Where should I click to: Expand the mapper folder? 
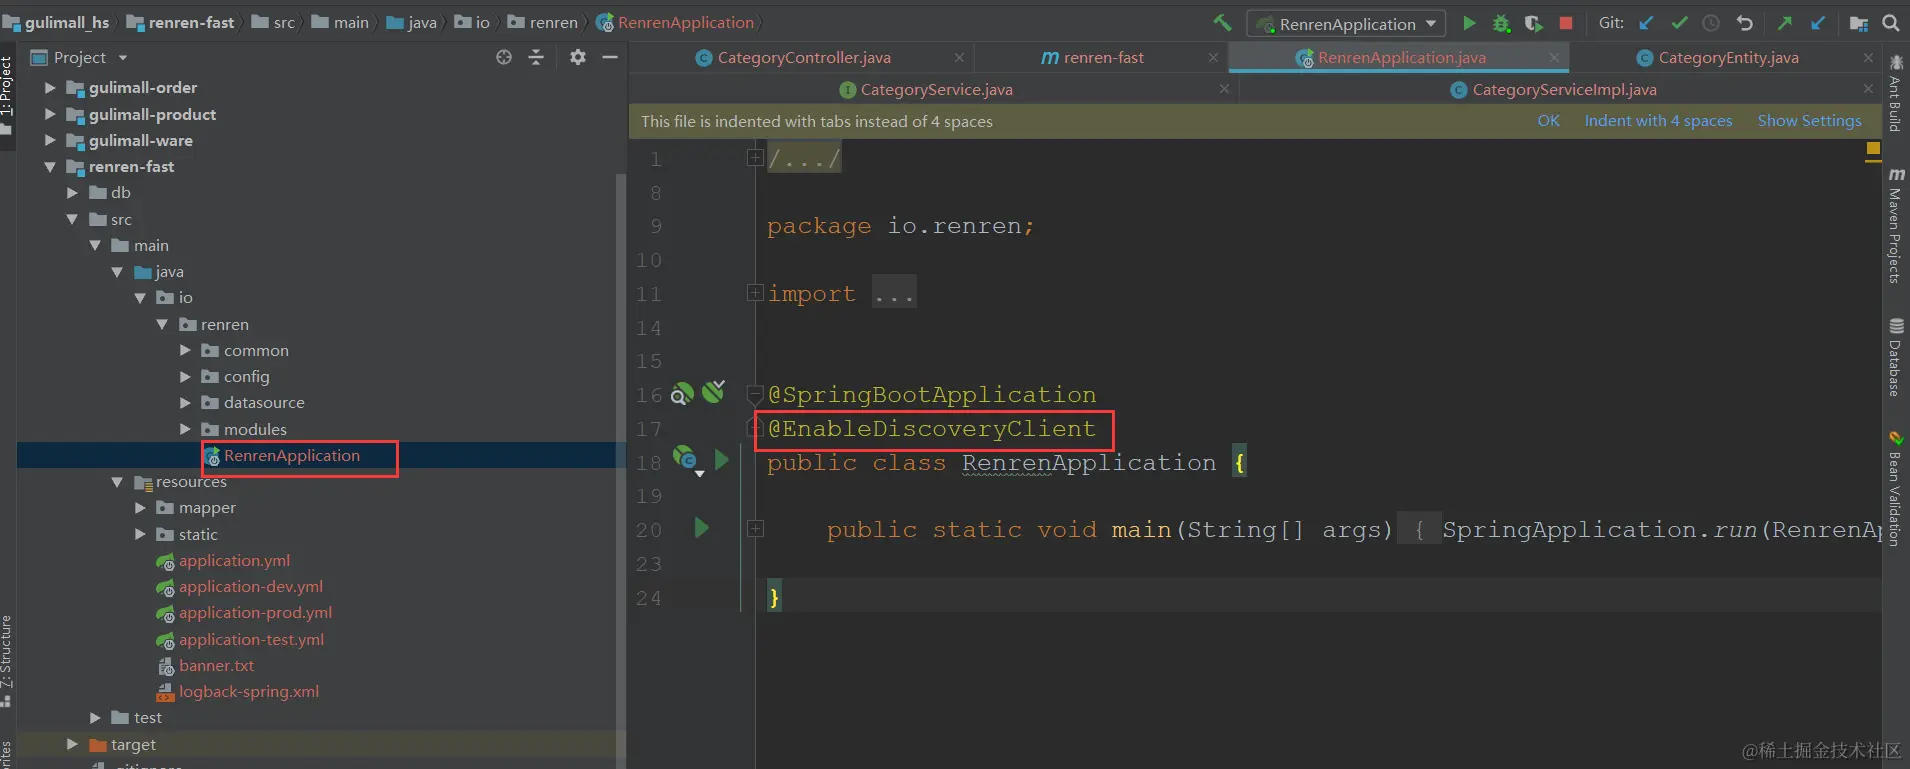(x=140, y=508)
